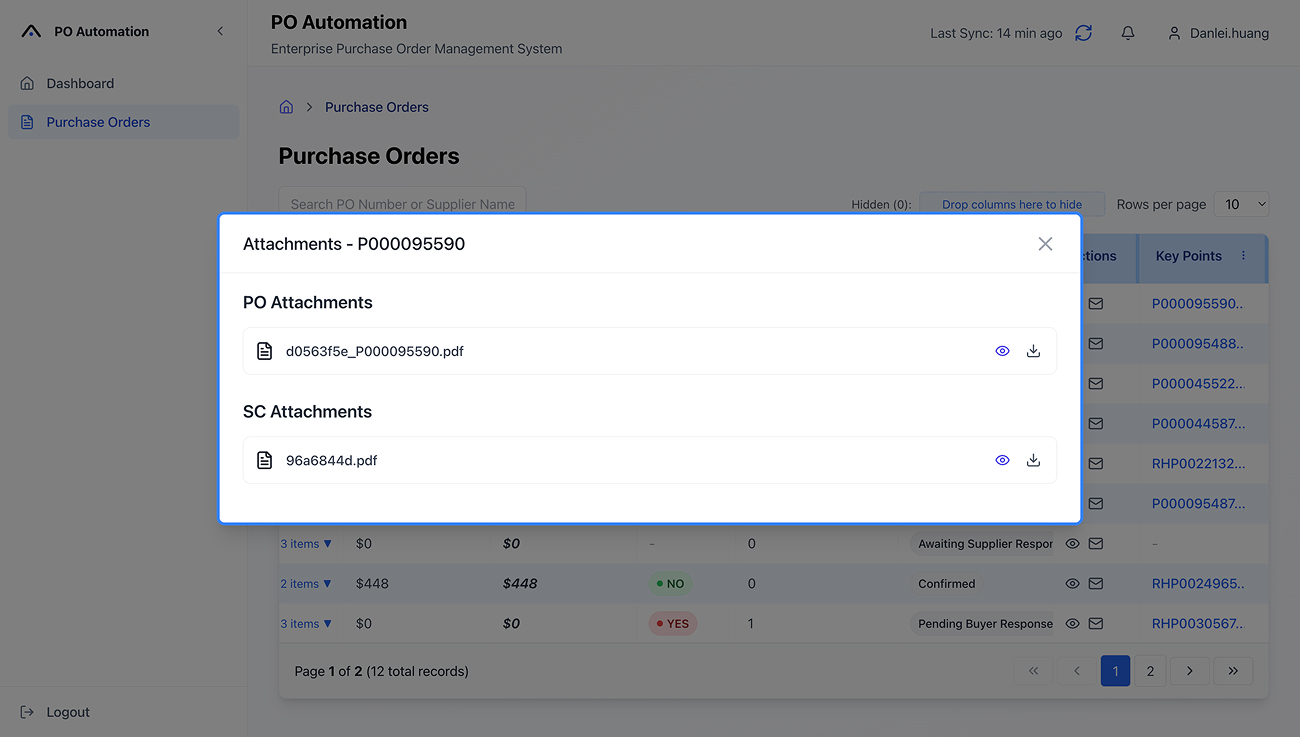
Task: Click the breadcrumb home icon
Action: click(286, 106)
